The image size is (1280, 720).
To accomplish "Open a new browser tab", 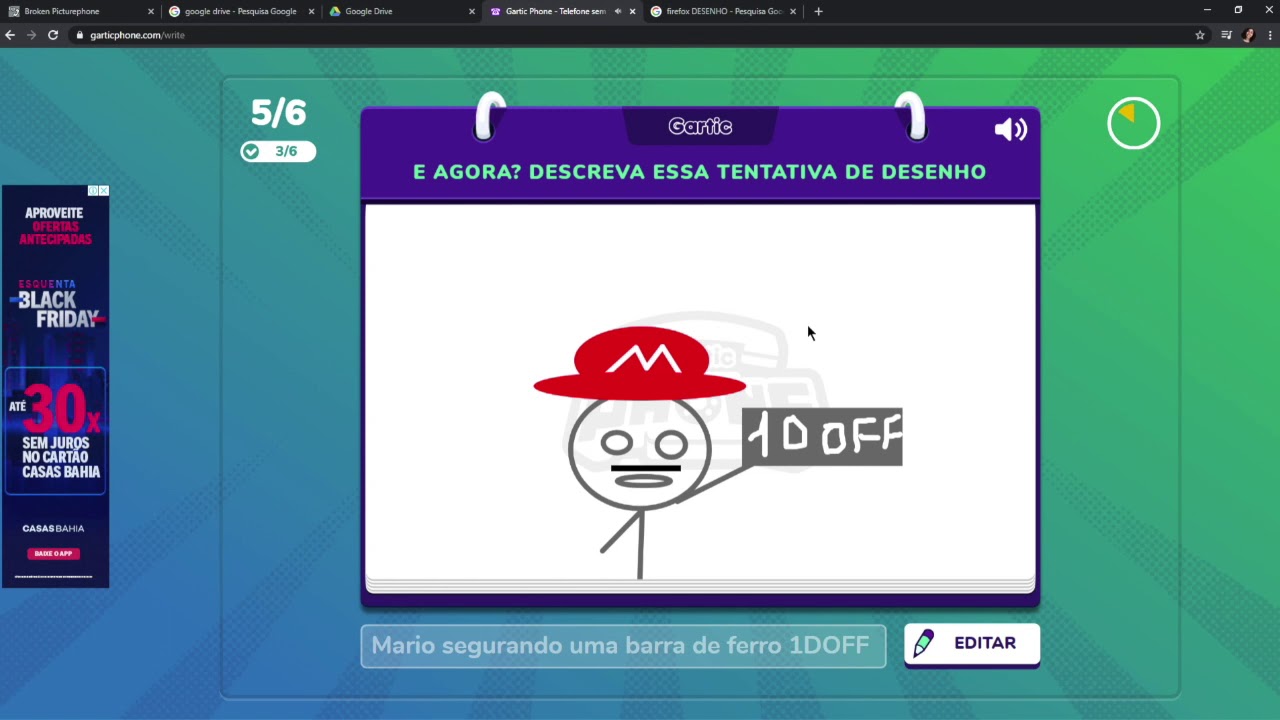I will (818, 11).
